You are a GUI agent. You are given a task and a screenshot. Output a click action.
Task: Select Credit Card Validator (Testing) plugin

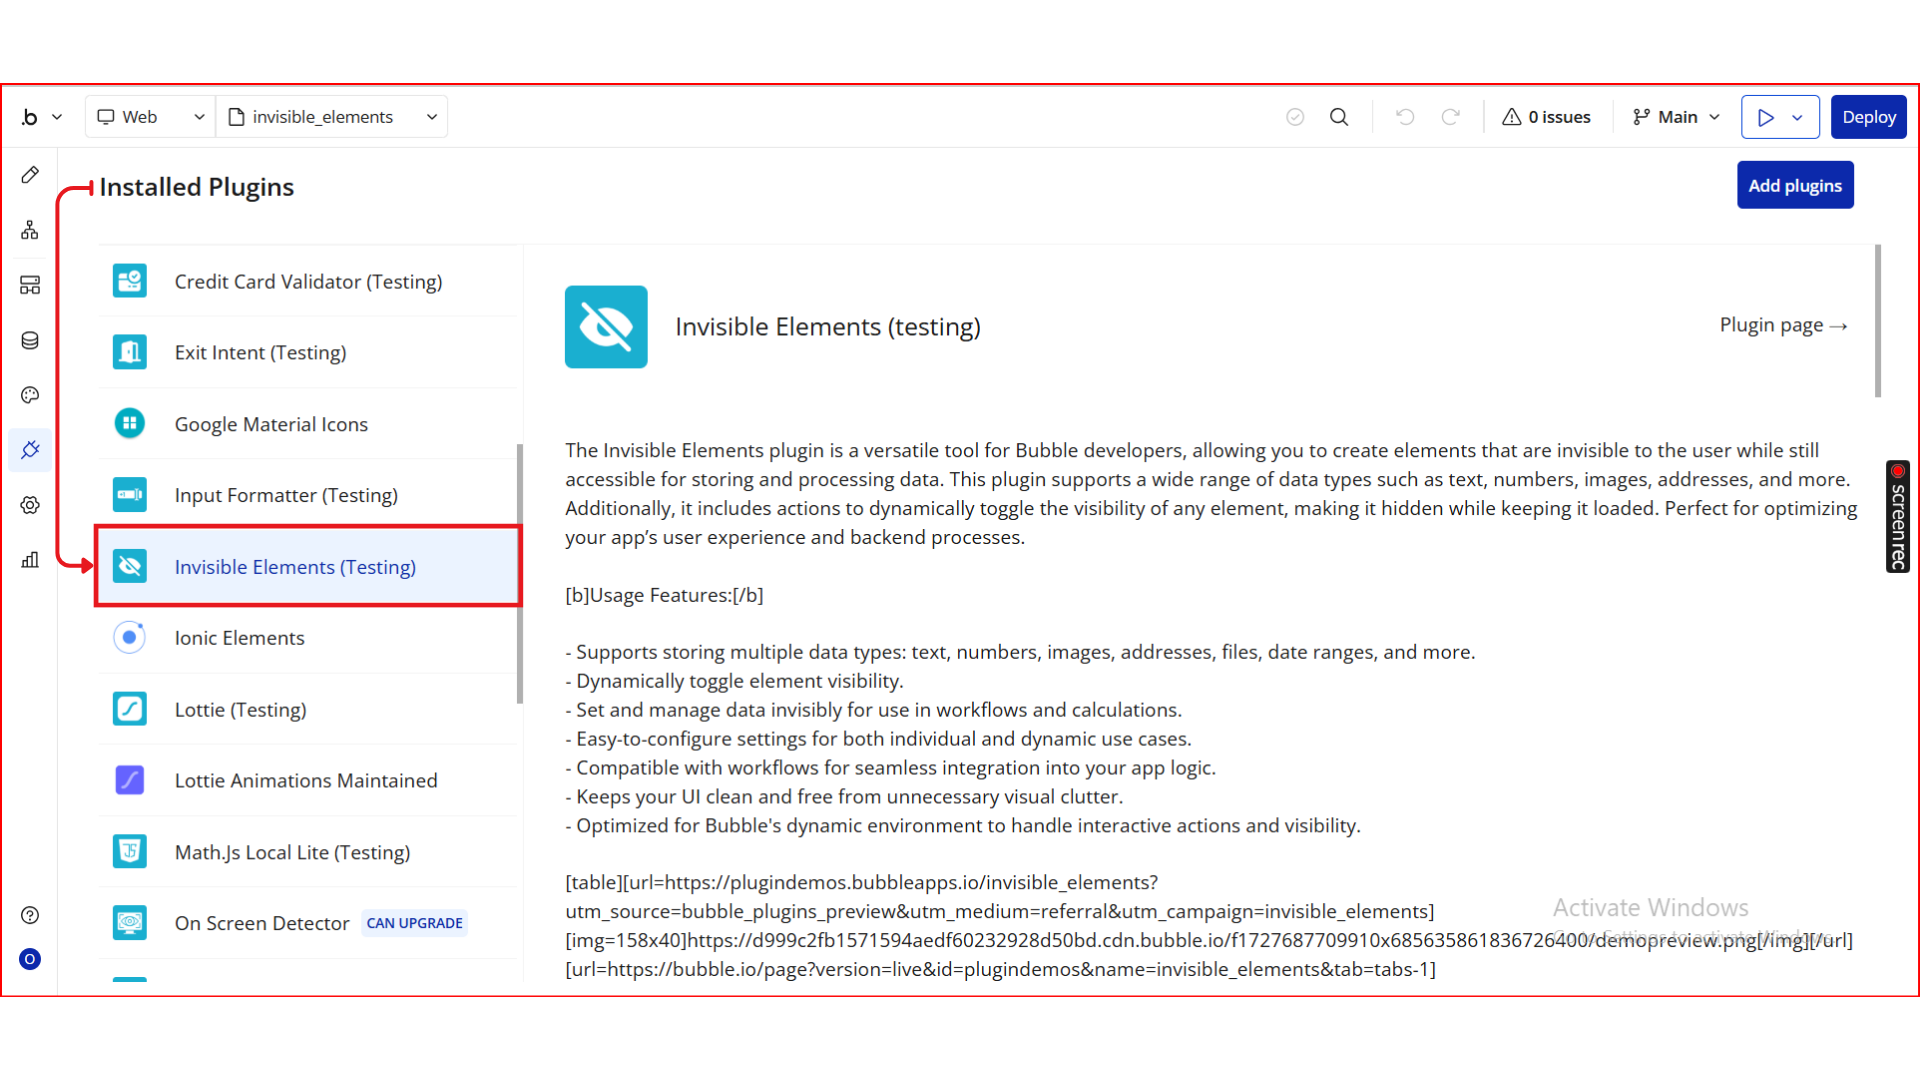[308, 282]
